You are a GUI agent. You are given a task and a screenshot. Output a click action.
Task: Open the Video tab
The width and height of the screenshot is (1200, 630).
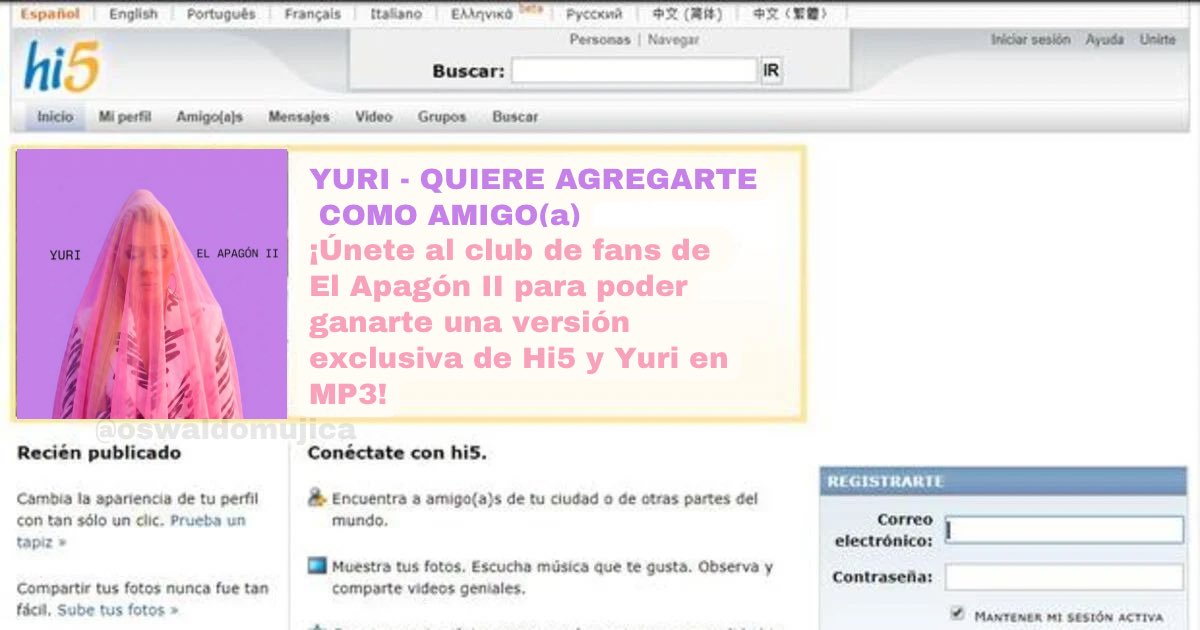click(x=374, y=117)
